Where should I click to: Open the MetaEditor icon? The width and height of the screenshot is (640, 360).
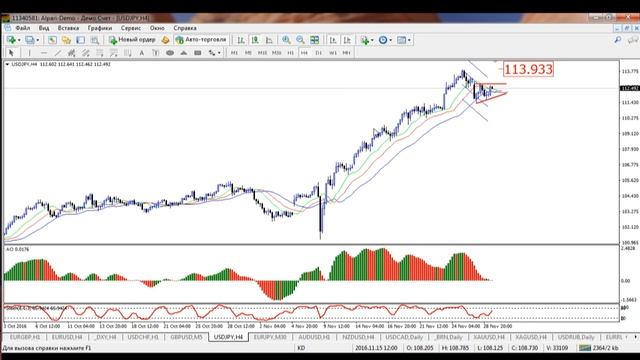tap(165, 40)
